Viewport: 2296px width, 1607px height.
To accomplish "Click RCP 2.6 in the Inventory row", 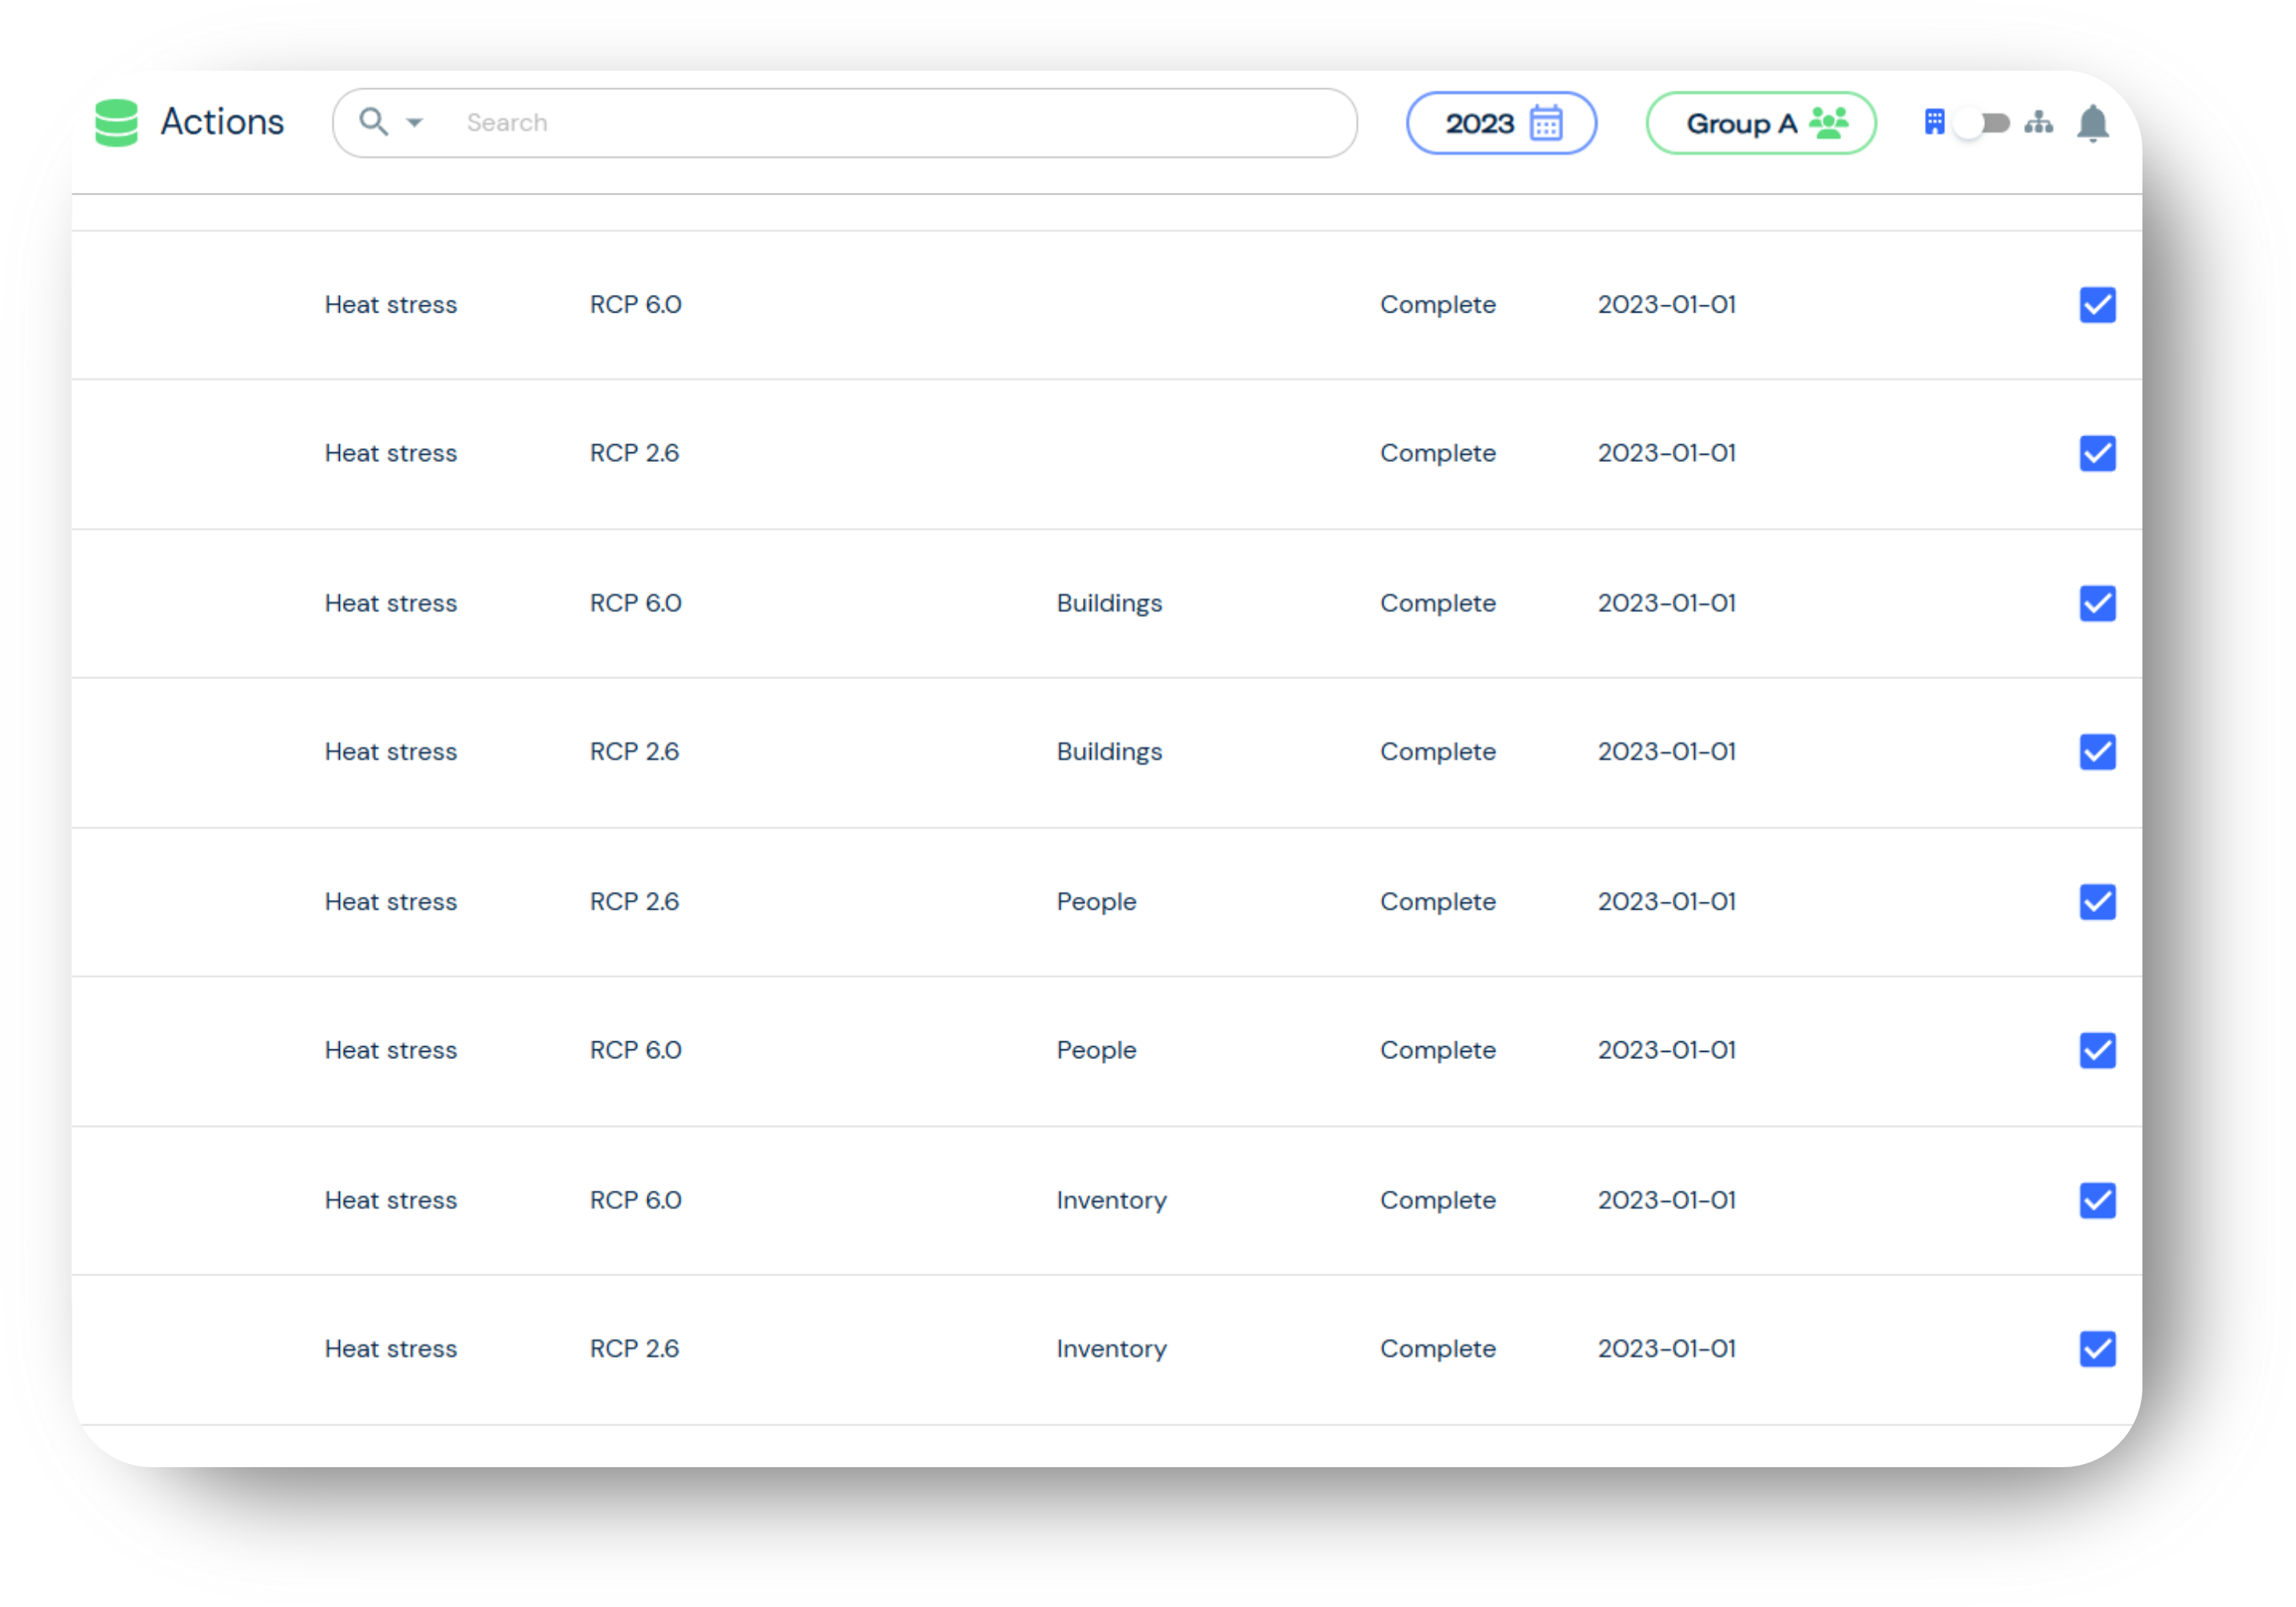I will (x=634, y=1349).
